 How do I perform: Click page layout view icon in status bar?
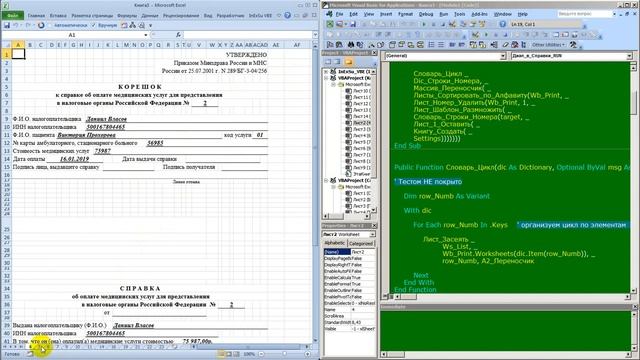[229, 354]
